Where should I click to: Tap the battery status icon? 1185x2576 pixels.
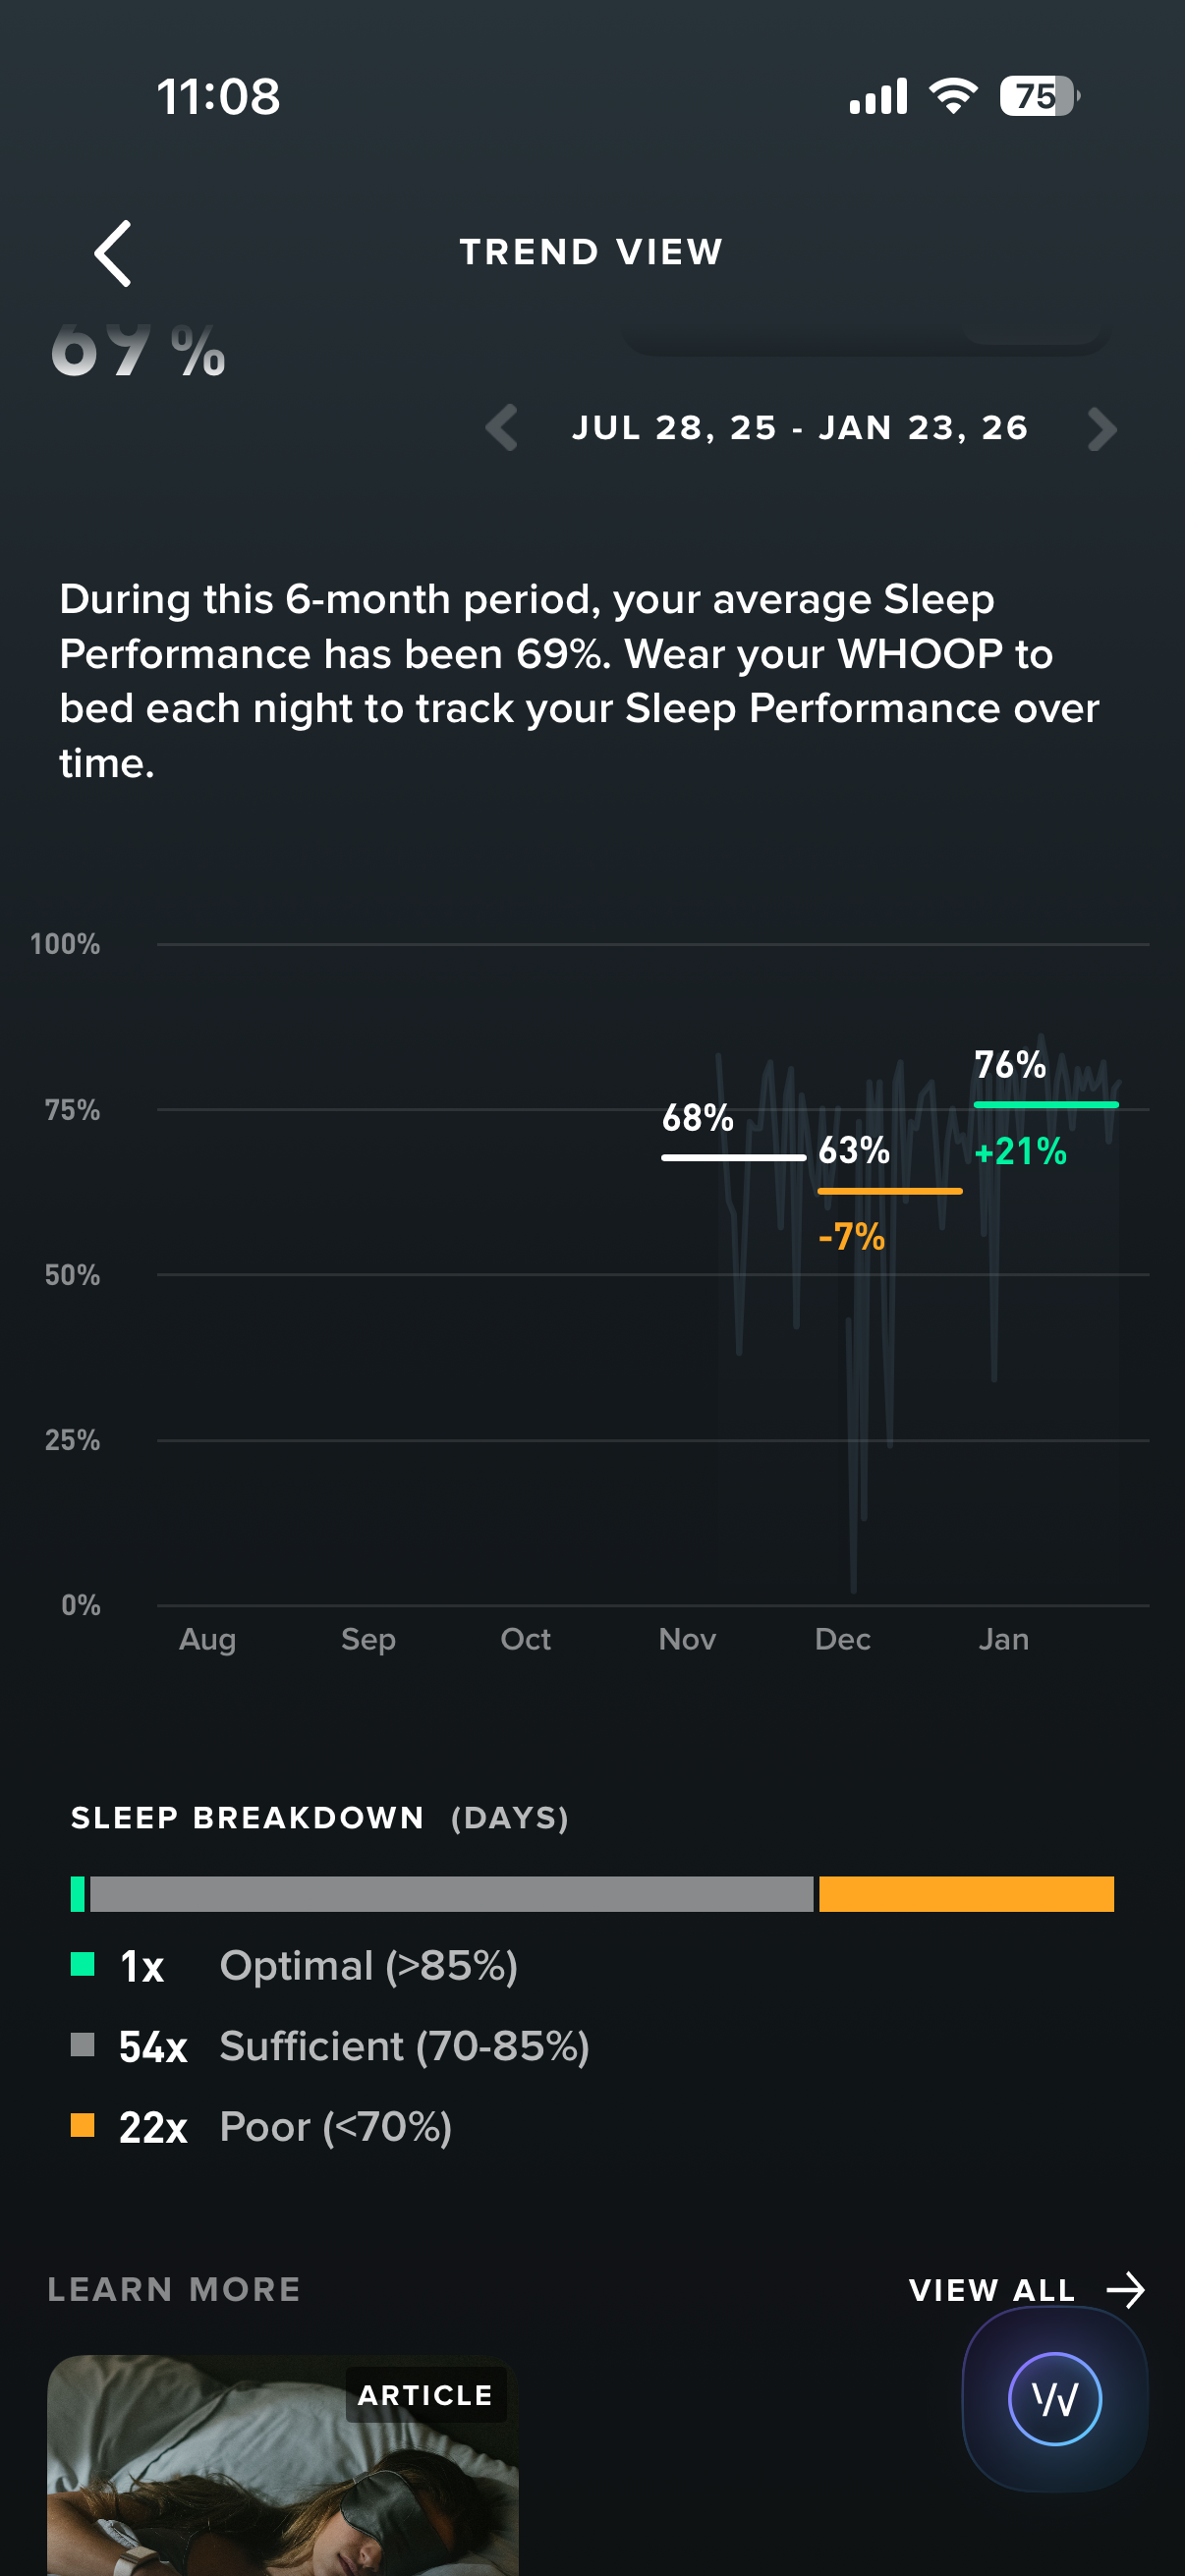coord(1038,96)
